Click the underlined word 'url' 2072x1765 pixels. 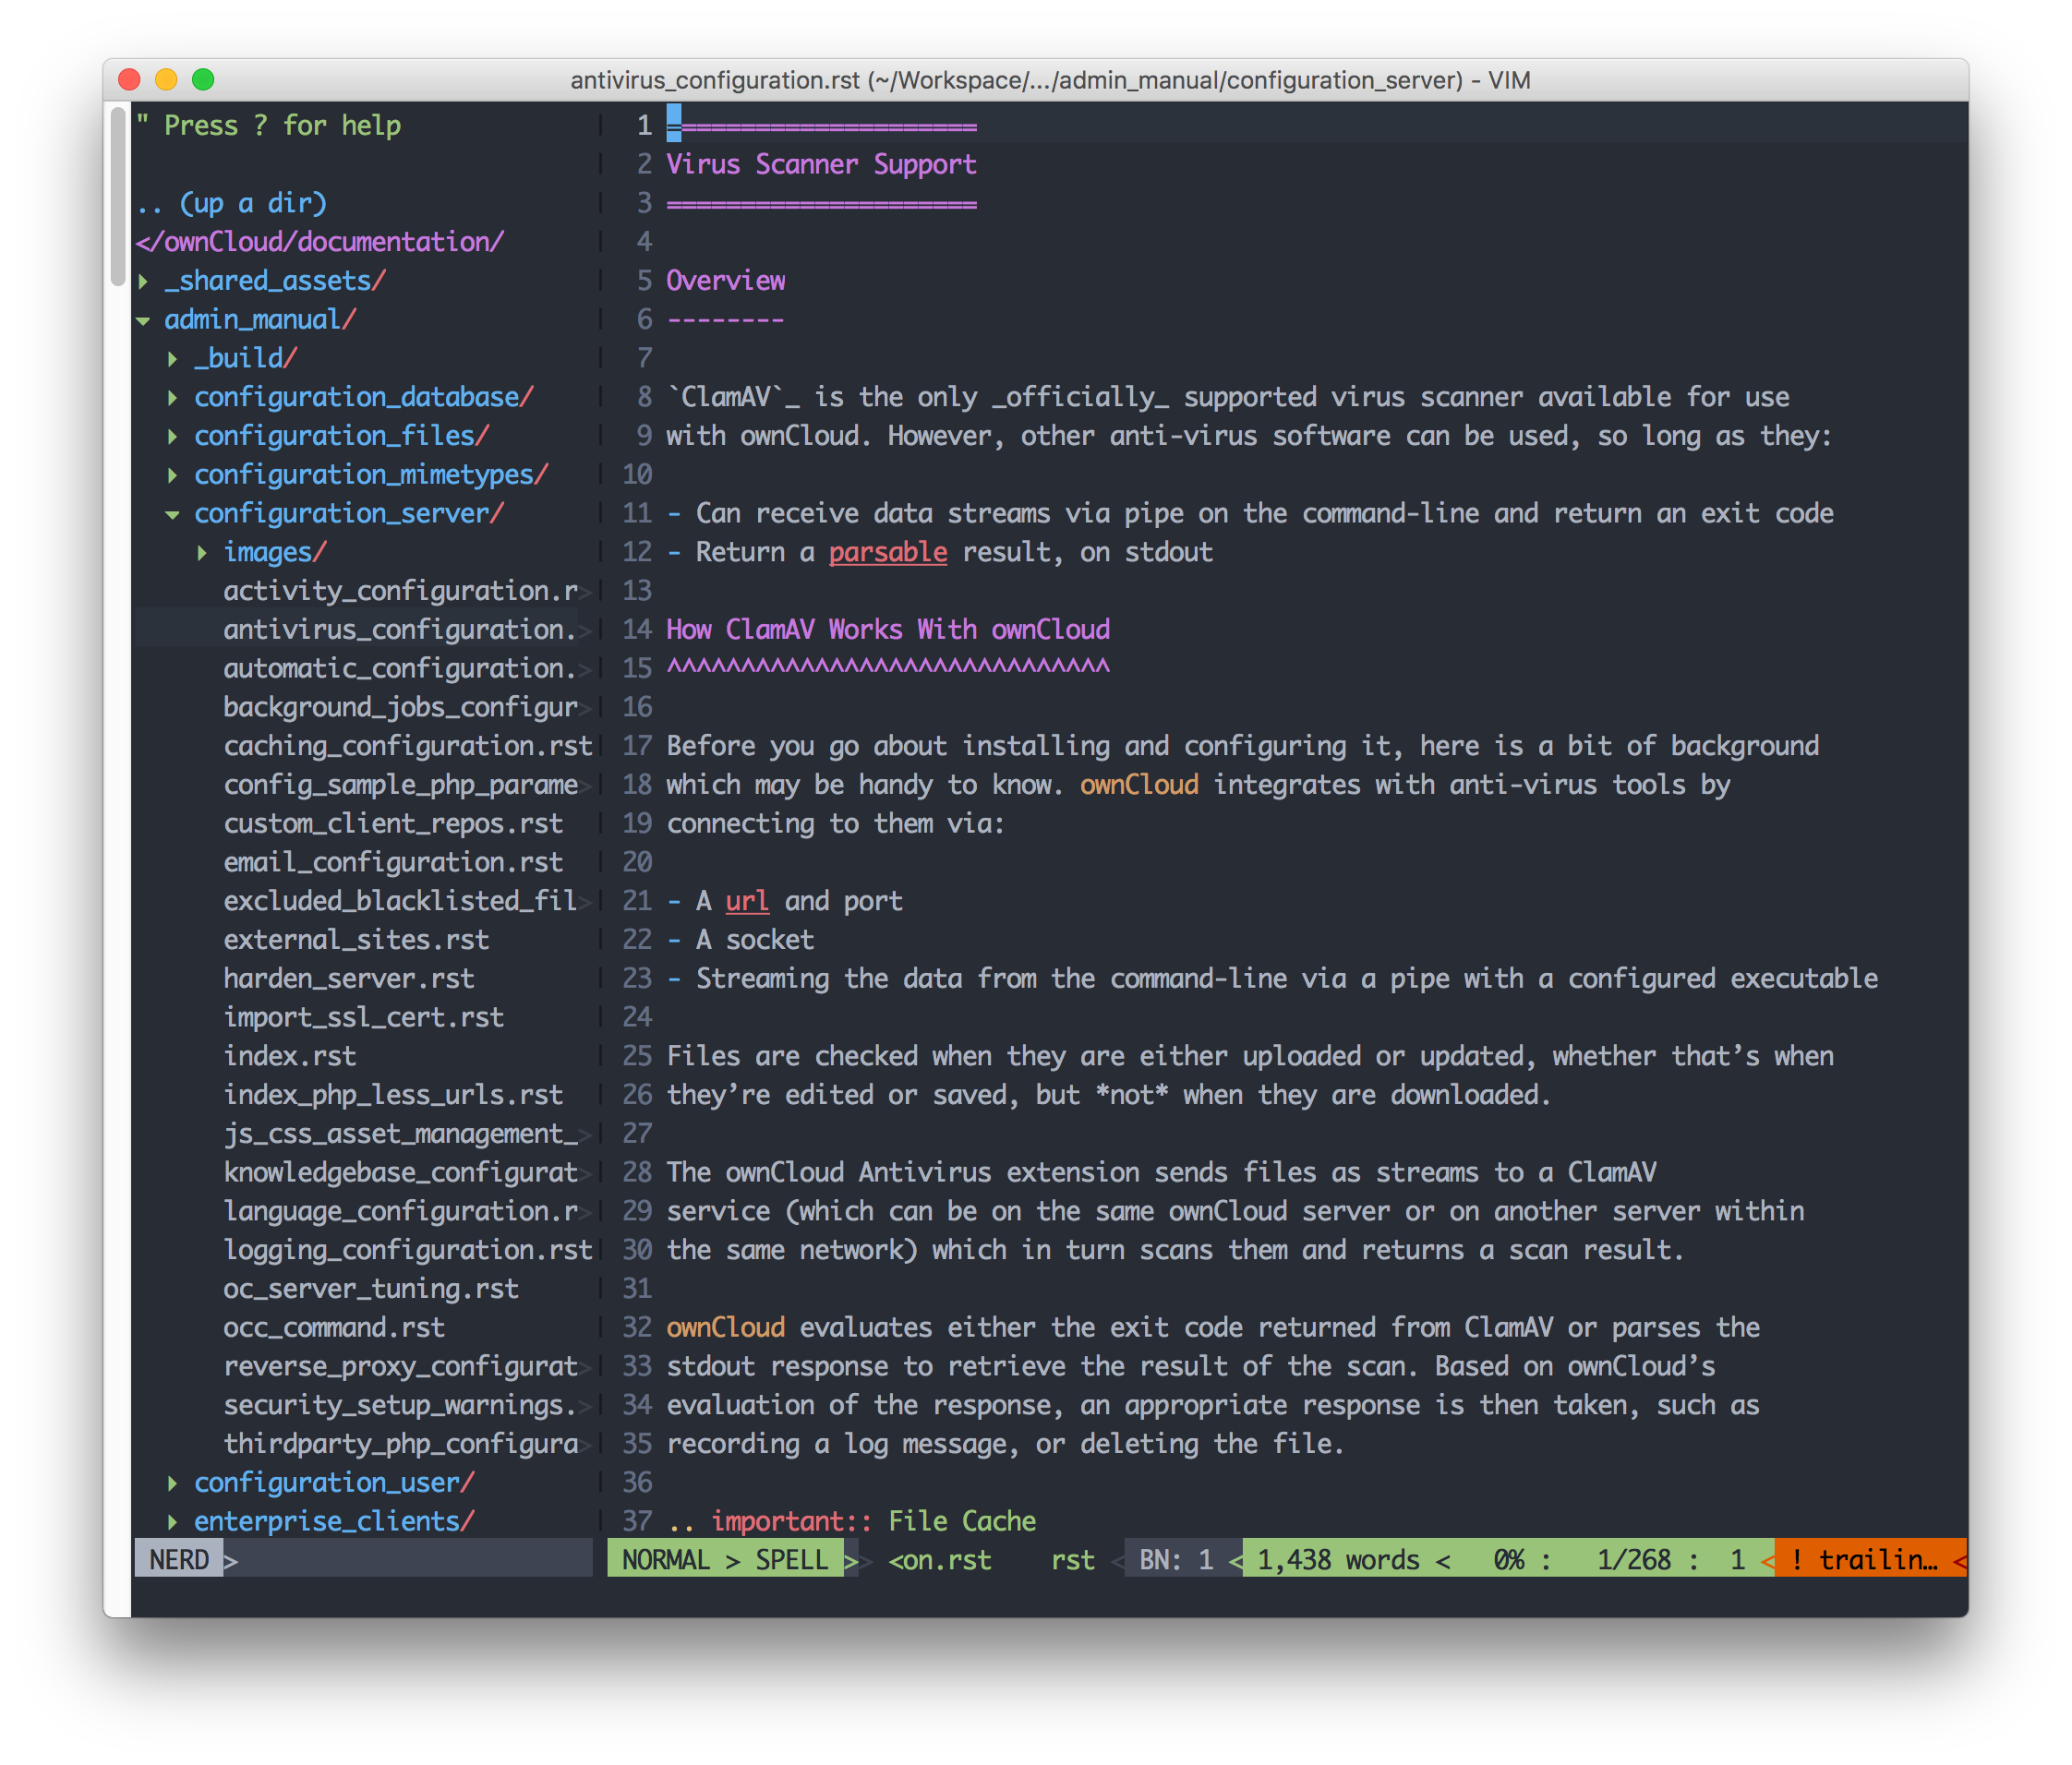pos(747,902)
